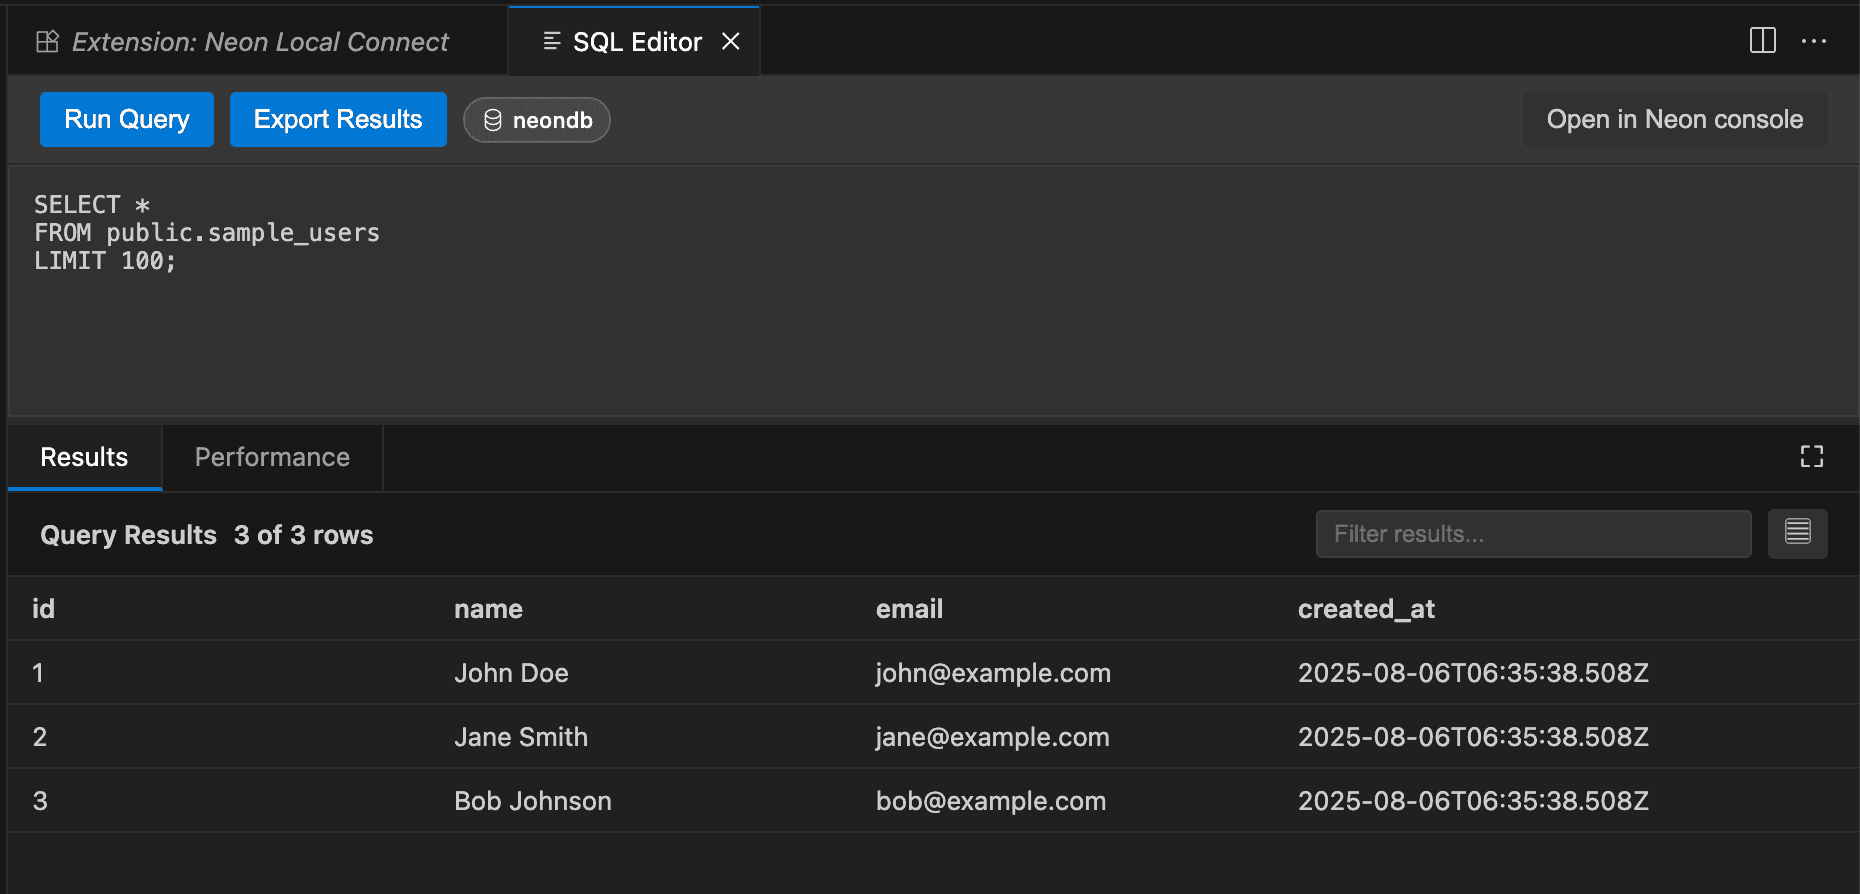The width and height of the screenshot is (1860, 894).
Task: Click the neondb database icon
Action: coord(492,120)
